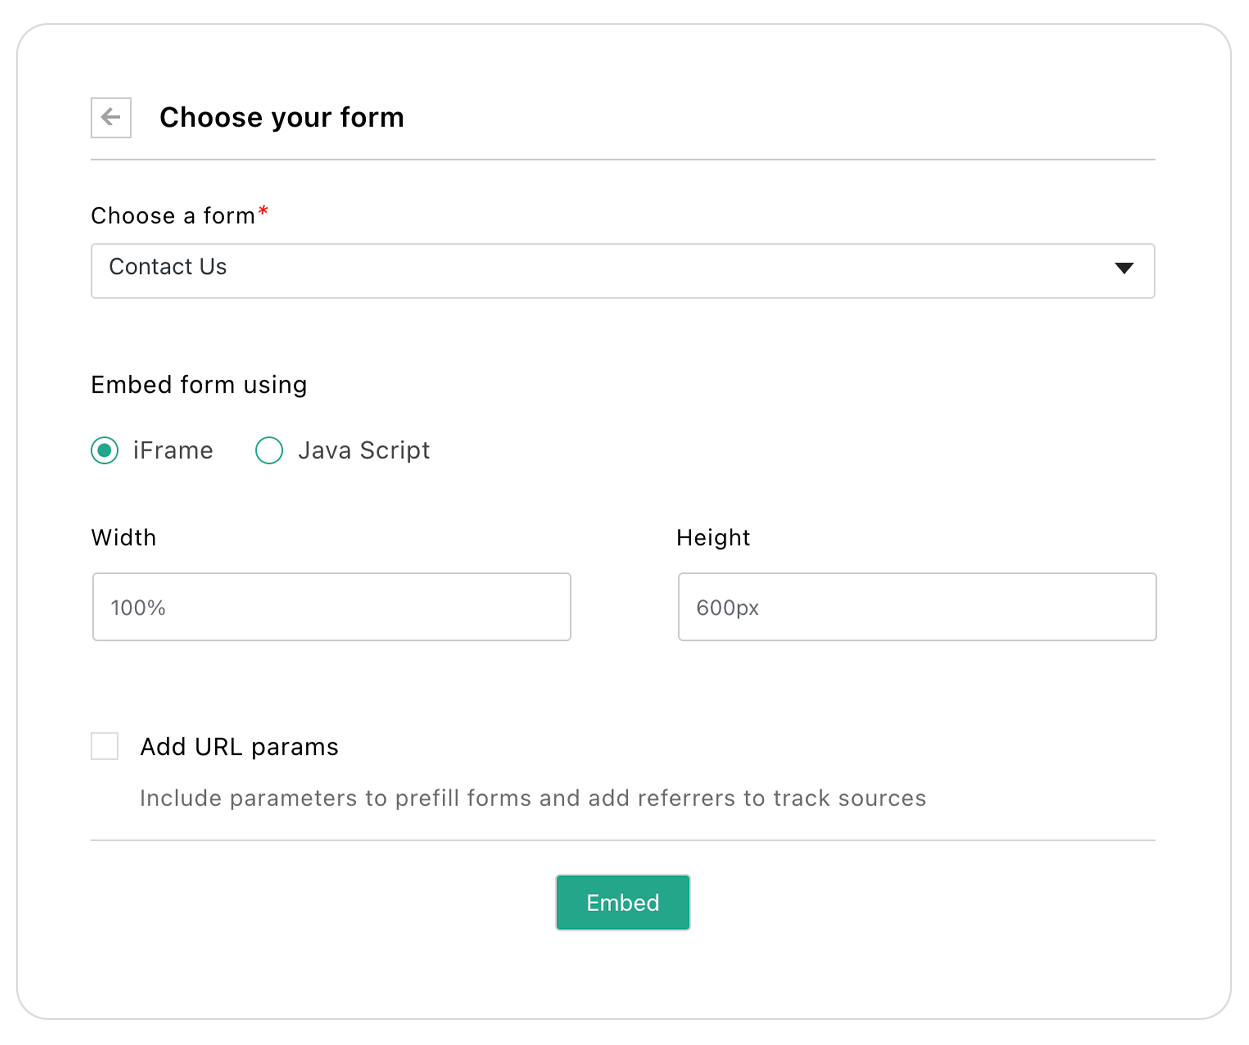The width and height of the screenshot is (1249, 1045).
Task: Click the Choose a form label
Action: 173,216
